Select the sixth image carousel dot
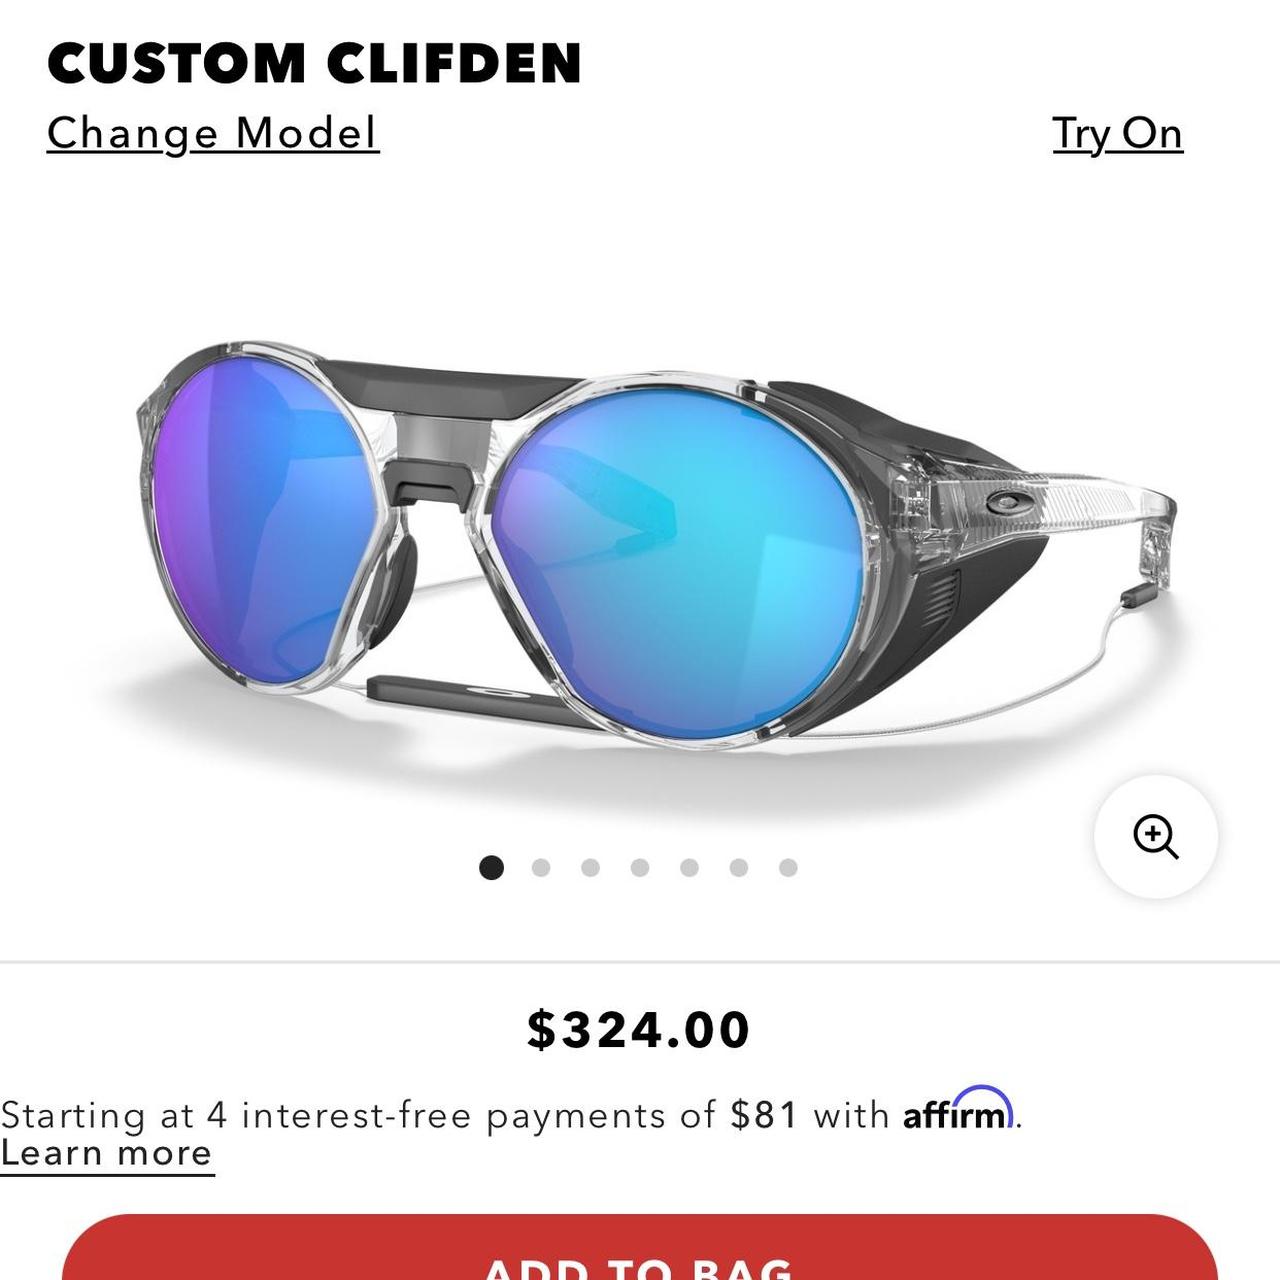This screenshot has height=1280, width=1280. tap(739, 867)
